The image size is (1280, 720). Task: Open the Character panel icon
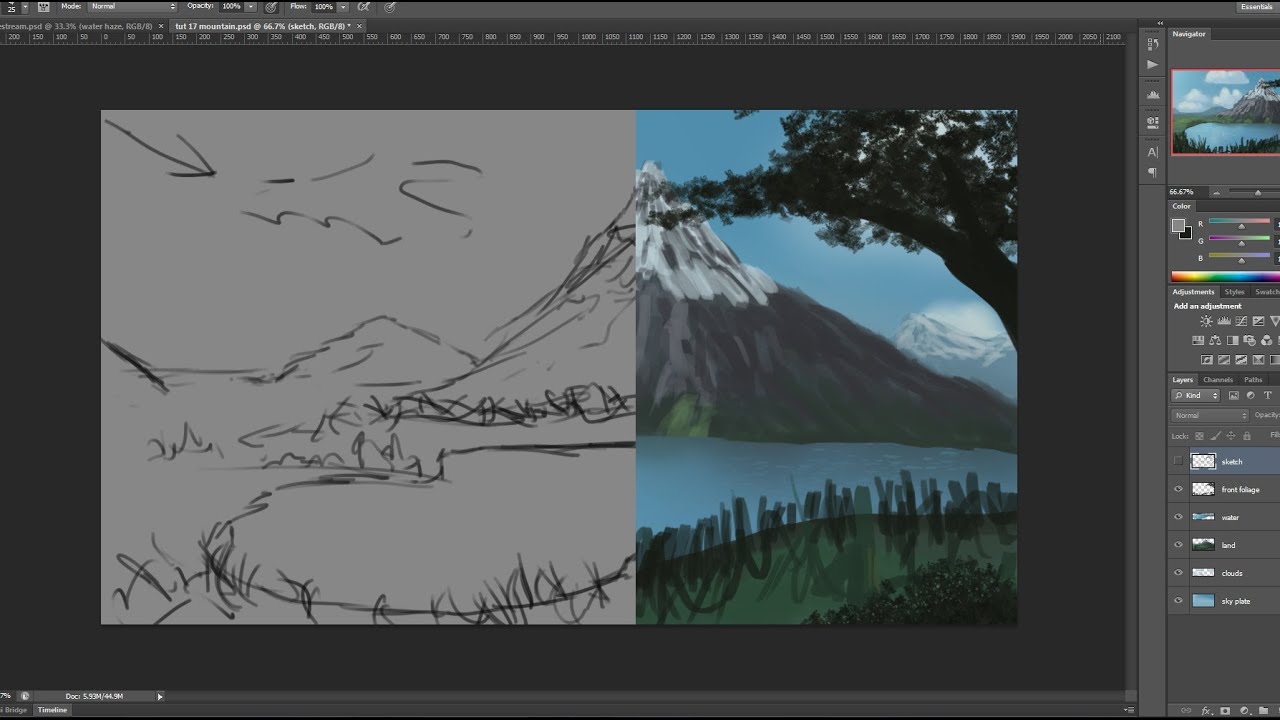point(1152,152)
